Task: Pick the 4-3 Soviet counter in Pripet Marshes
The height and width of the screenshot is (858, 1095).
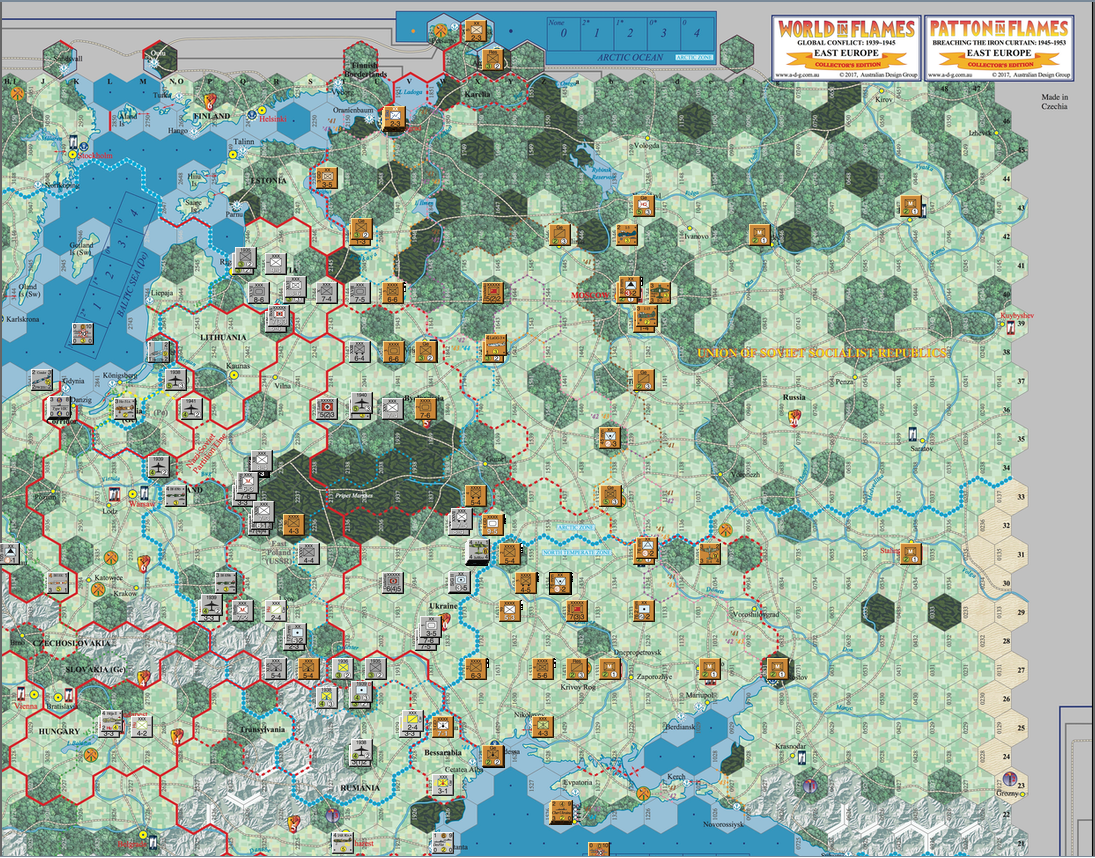Action: pyautogui.click(x=293, y=524)
